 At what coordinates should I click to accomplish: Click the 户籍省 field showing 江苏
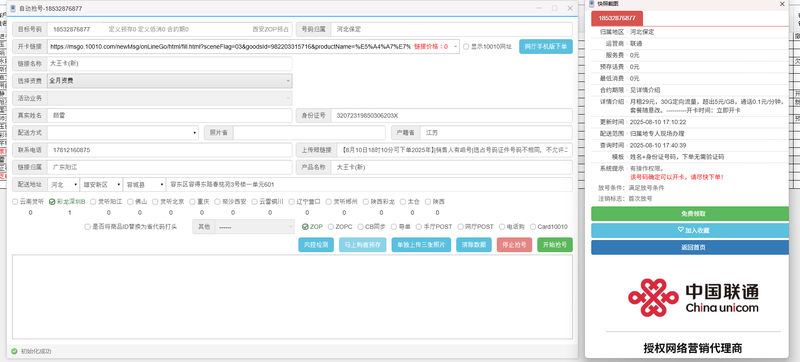pyautogui.click(x=496, y=133)
